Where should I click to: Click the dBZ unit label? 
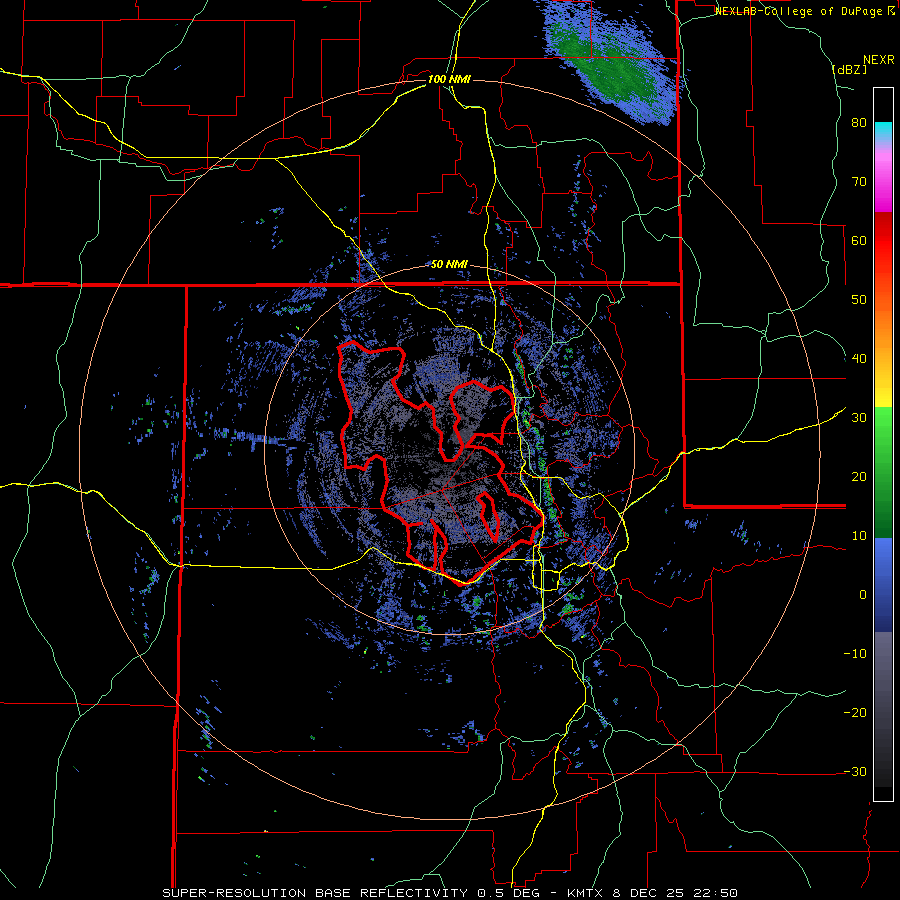pos(849,69)
